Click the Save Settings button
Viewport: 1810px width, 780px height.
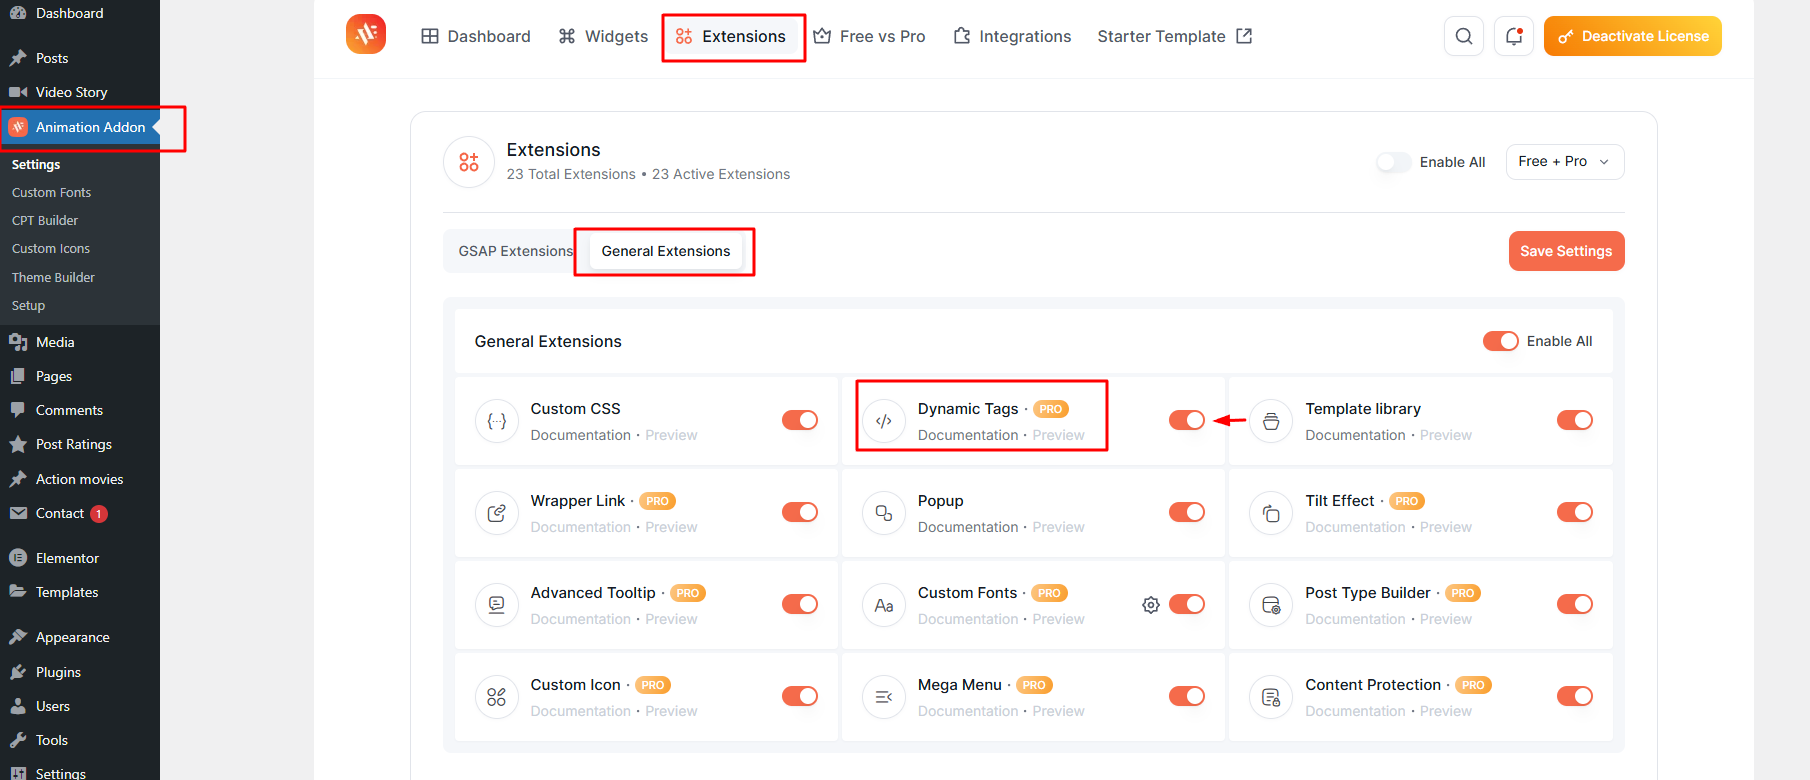1566,251
